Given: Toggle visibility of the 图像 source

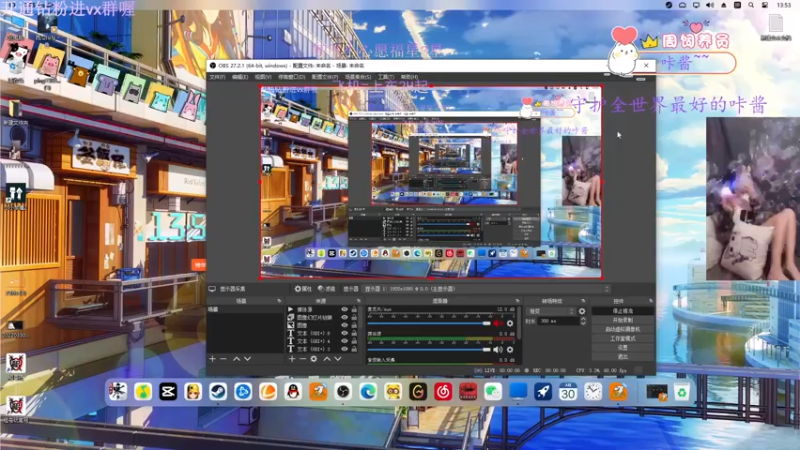Looking at the screenshot, I should pyautogui.click(x=344, y=325).
